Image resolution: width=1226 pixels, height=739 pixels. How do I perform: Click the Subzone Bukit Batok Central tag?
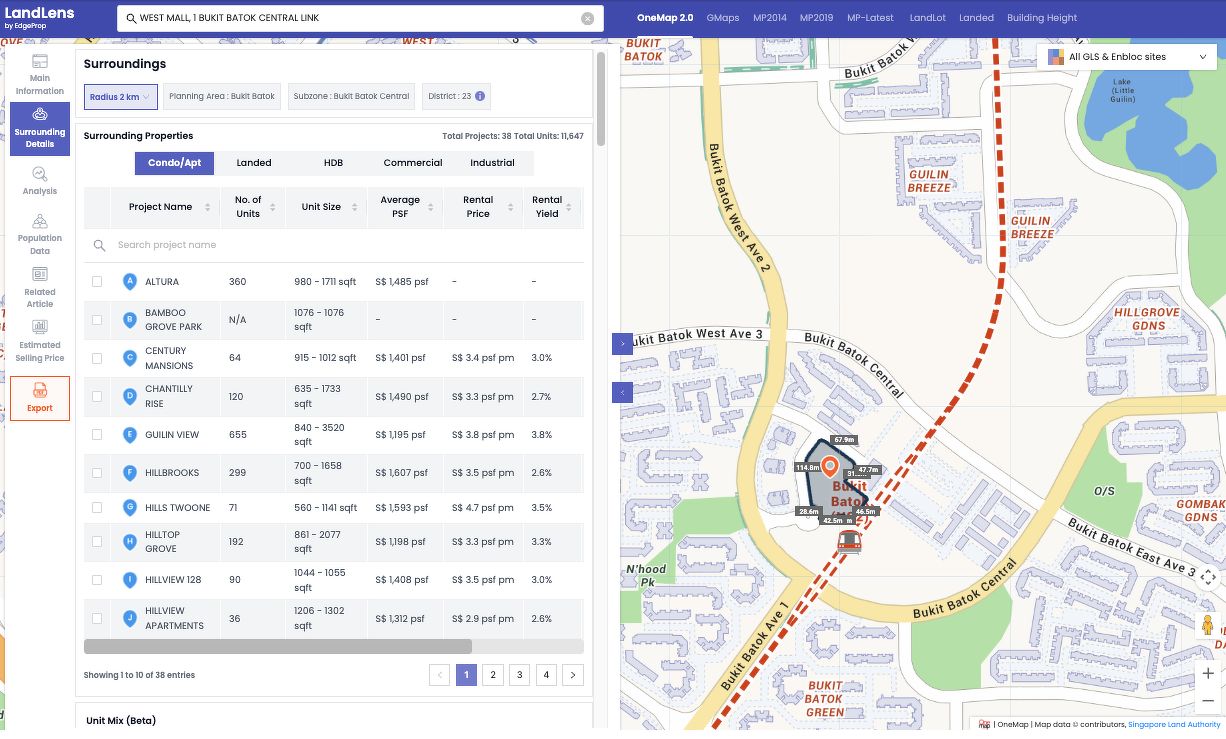click(x=351, y=96)
